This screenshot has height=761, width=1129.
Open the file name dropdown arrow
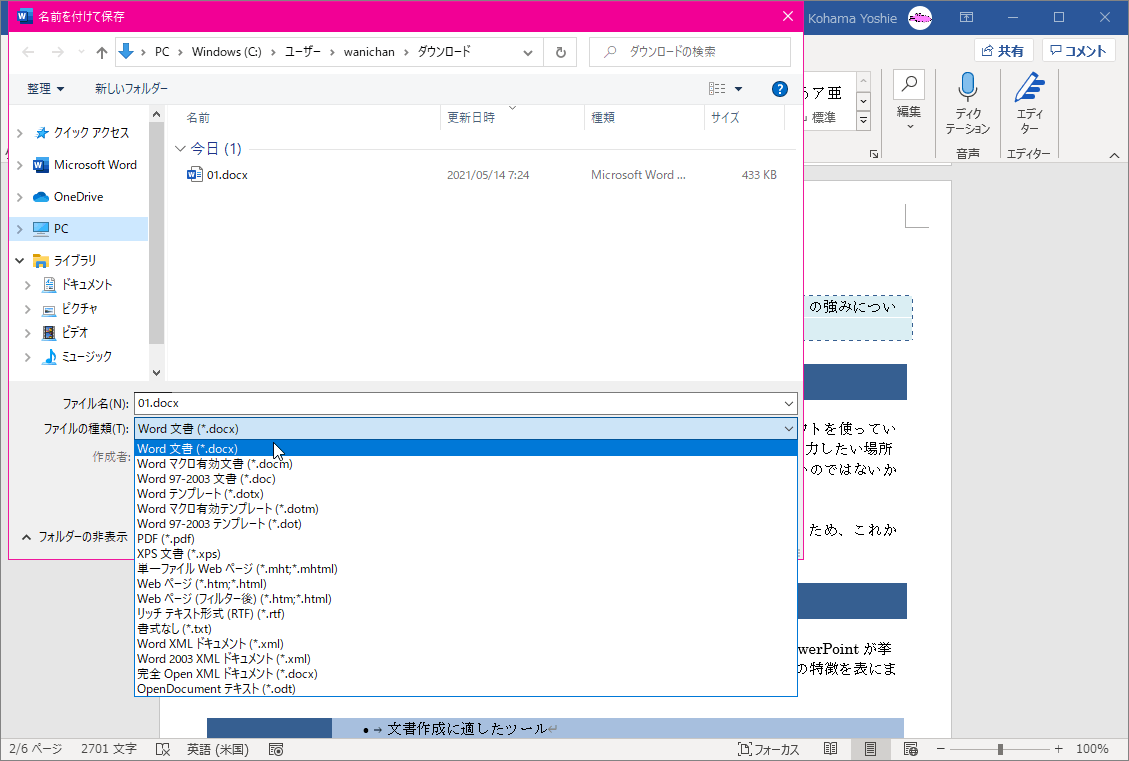point(788,403)
